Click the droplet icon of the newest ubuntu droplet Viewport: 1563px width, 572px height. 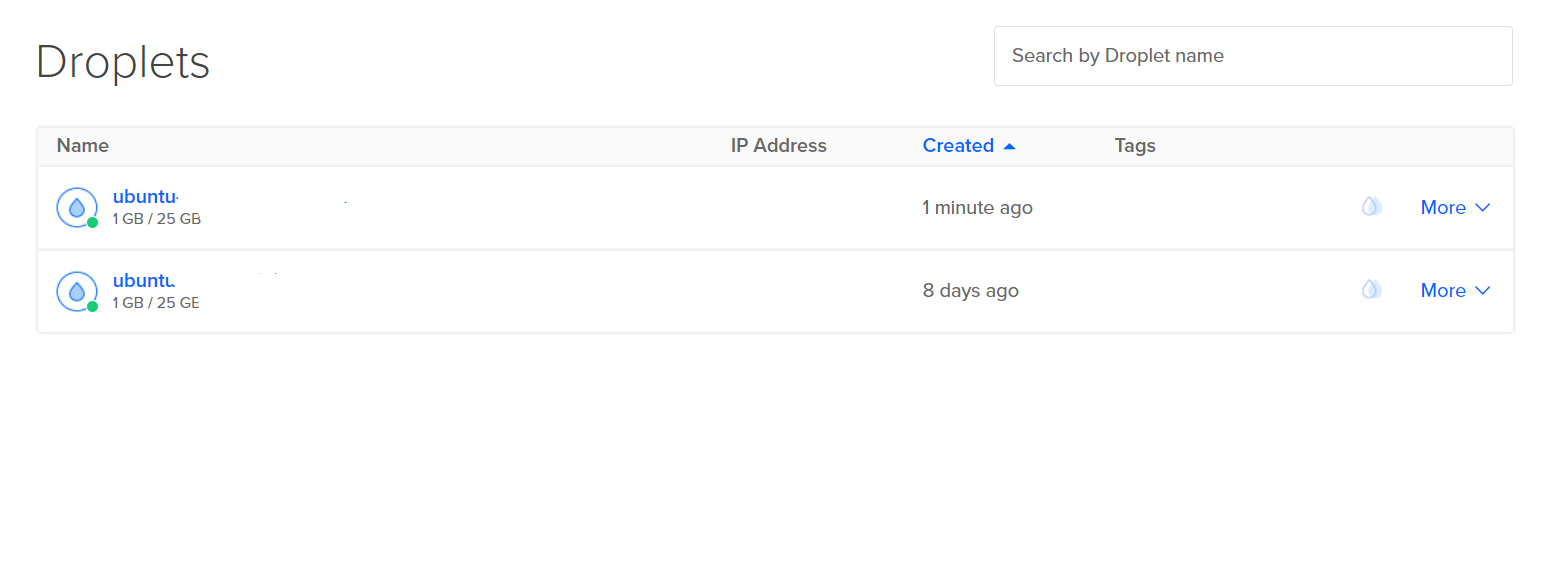[x=76, y=207]
